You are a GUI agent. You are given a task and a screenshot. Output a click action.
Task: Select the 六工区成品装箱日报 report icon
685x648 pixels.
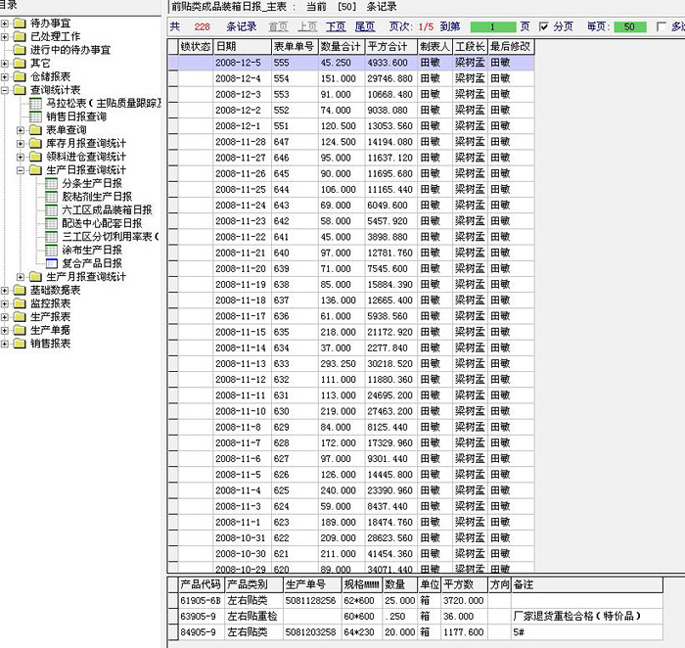52,210
